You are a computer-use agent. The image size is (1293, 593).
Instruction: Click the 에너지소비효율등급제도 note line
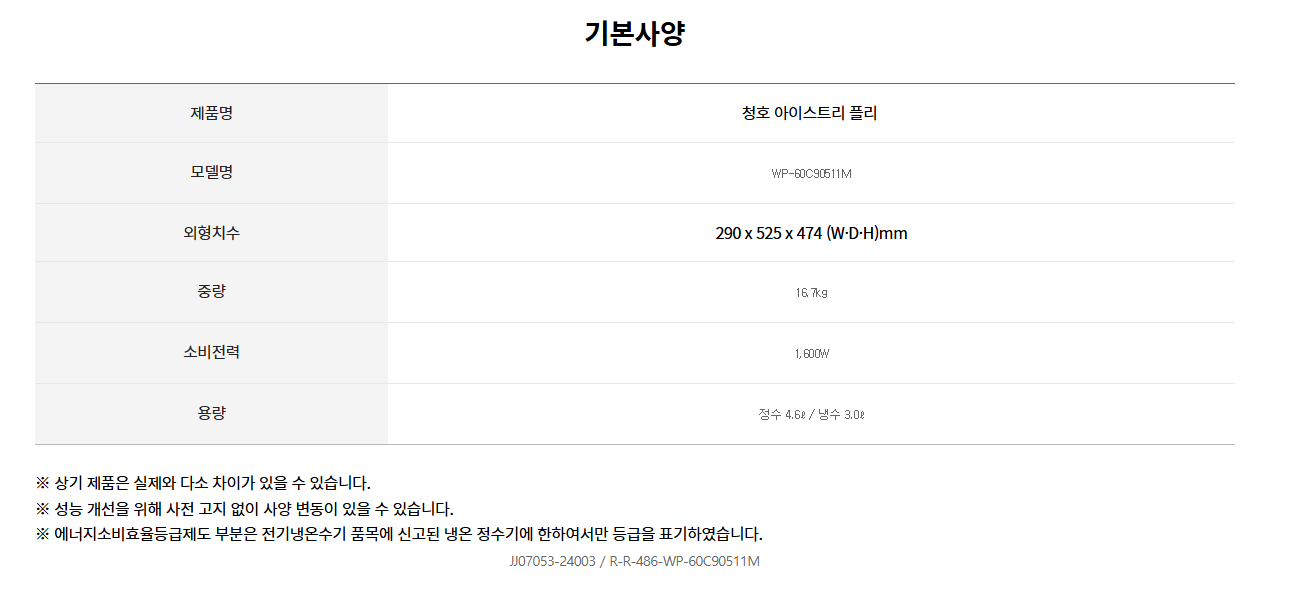pos(399,533)
